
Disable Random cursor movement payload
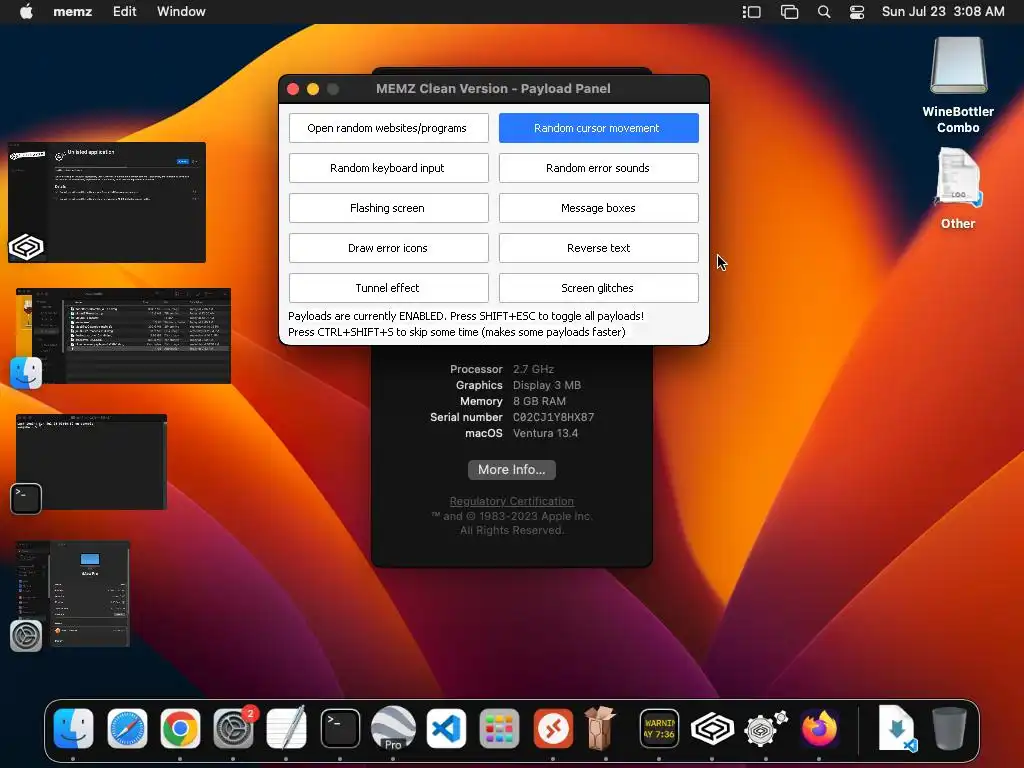599,128
